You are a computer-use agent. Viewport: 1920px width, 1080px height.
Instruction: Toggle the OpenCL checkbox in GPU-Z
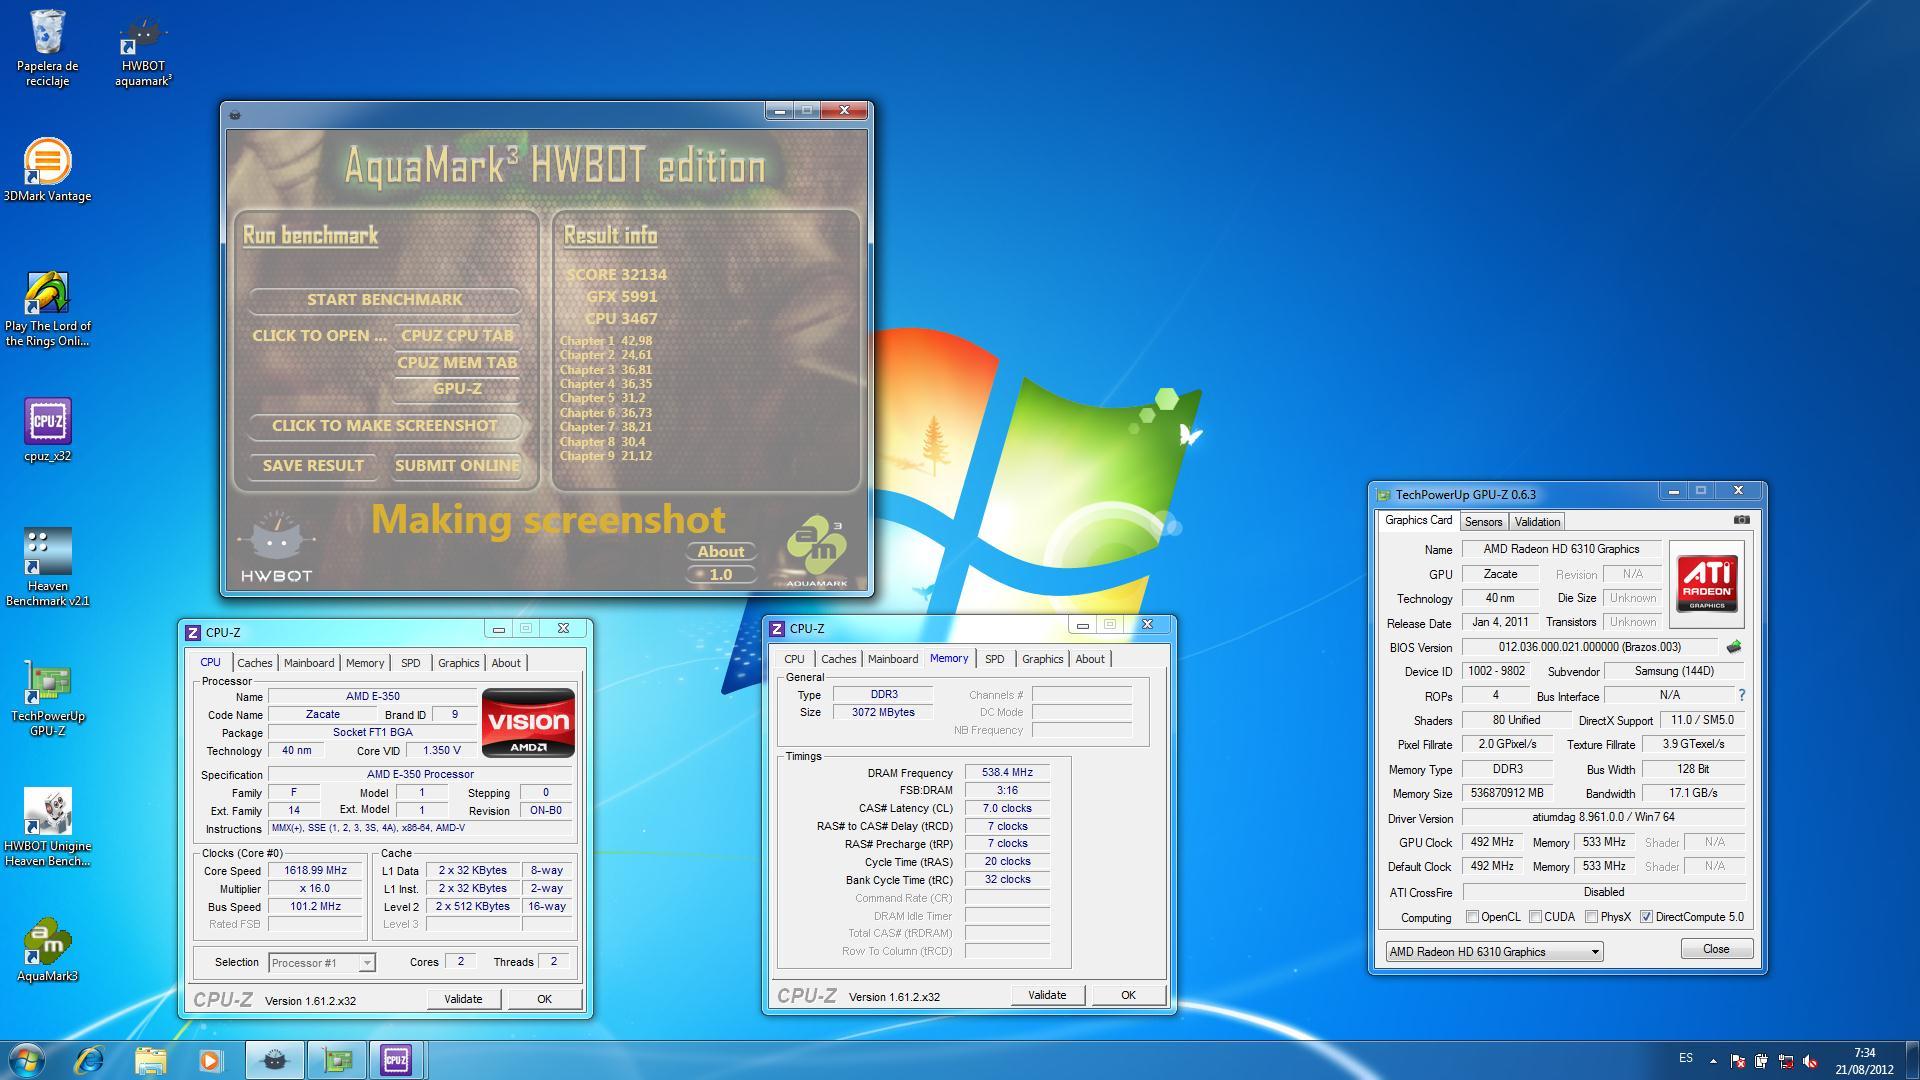click(x=1472, y=917)
